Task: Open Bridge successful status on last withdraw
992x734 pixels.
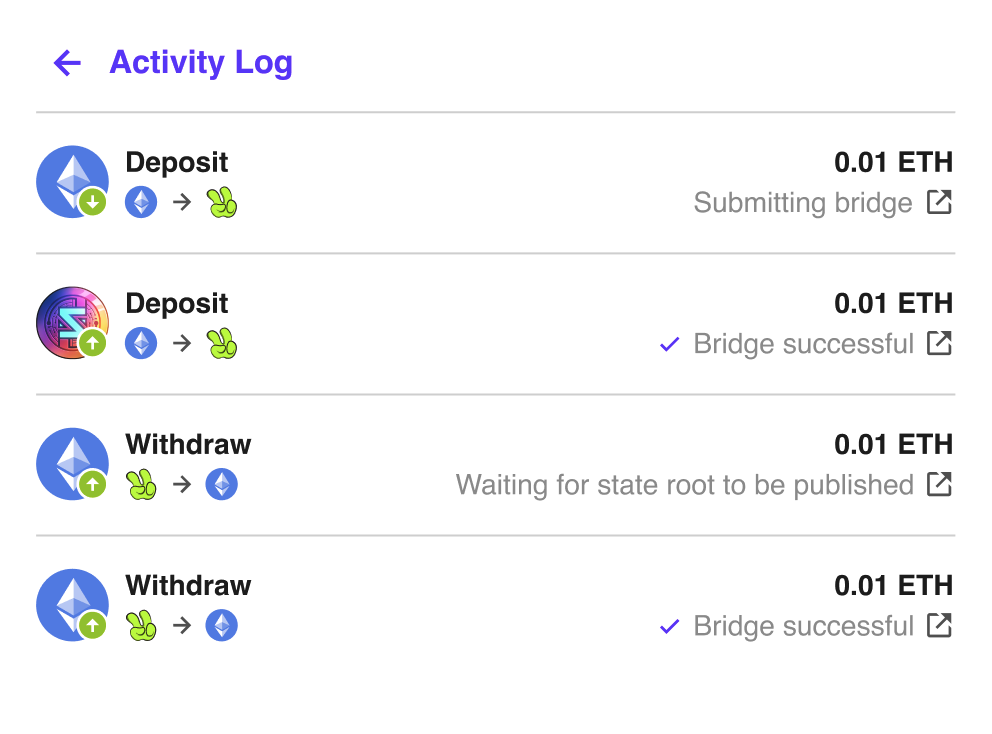Action: [803, 626]
